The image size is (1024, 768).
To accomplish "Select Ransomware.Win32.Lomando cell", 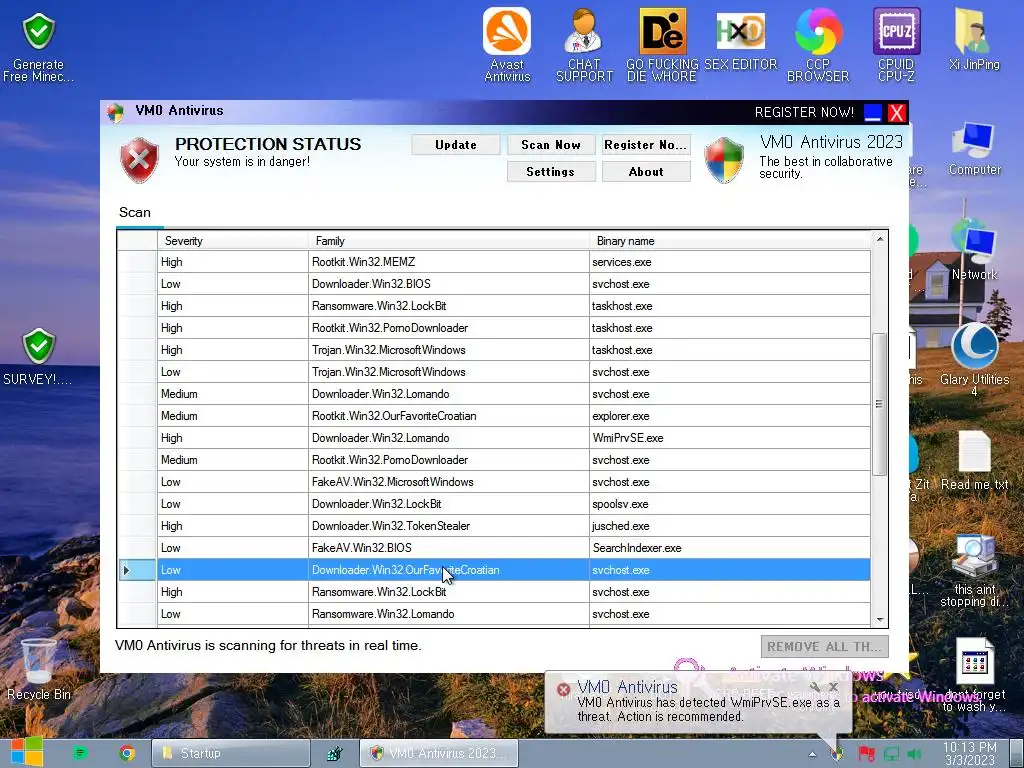I will [449, 614].
